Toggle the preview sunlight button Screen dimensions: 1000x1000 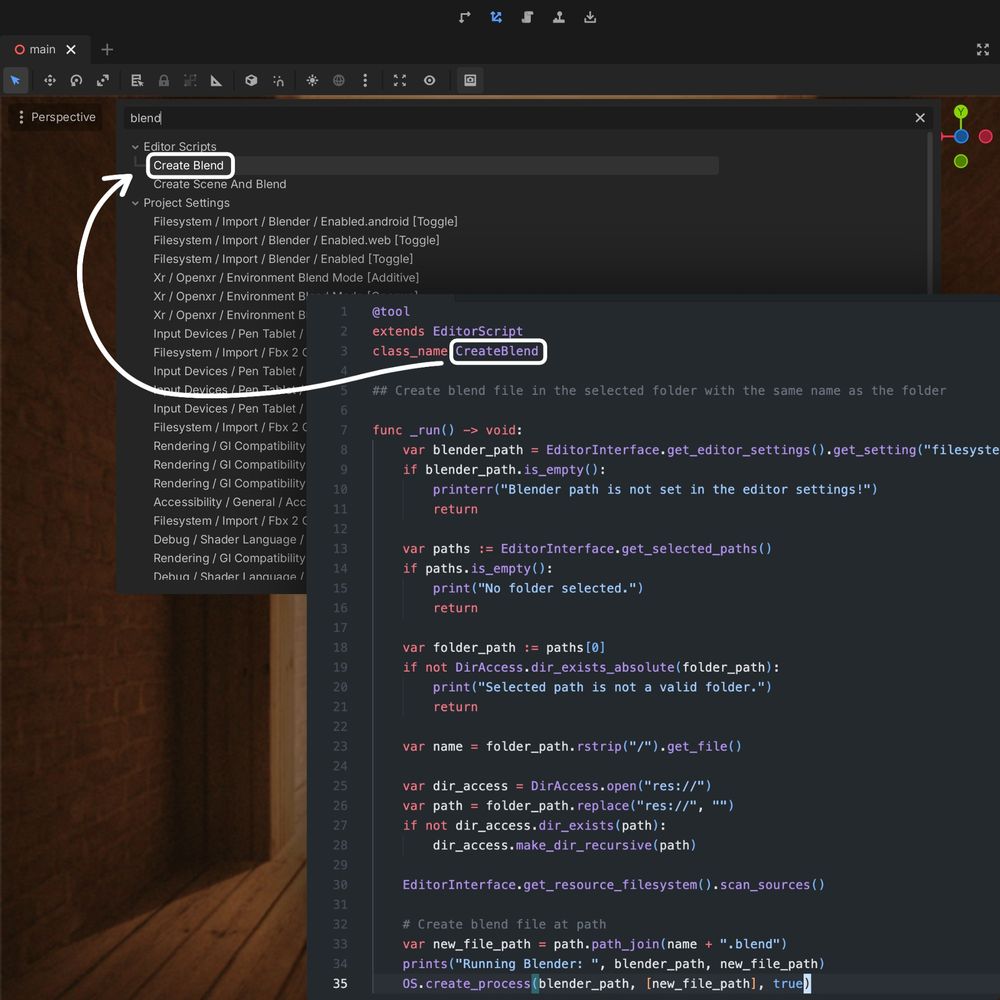(x=312, y=80)
